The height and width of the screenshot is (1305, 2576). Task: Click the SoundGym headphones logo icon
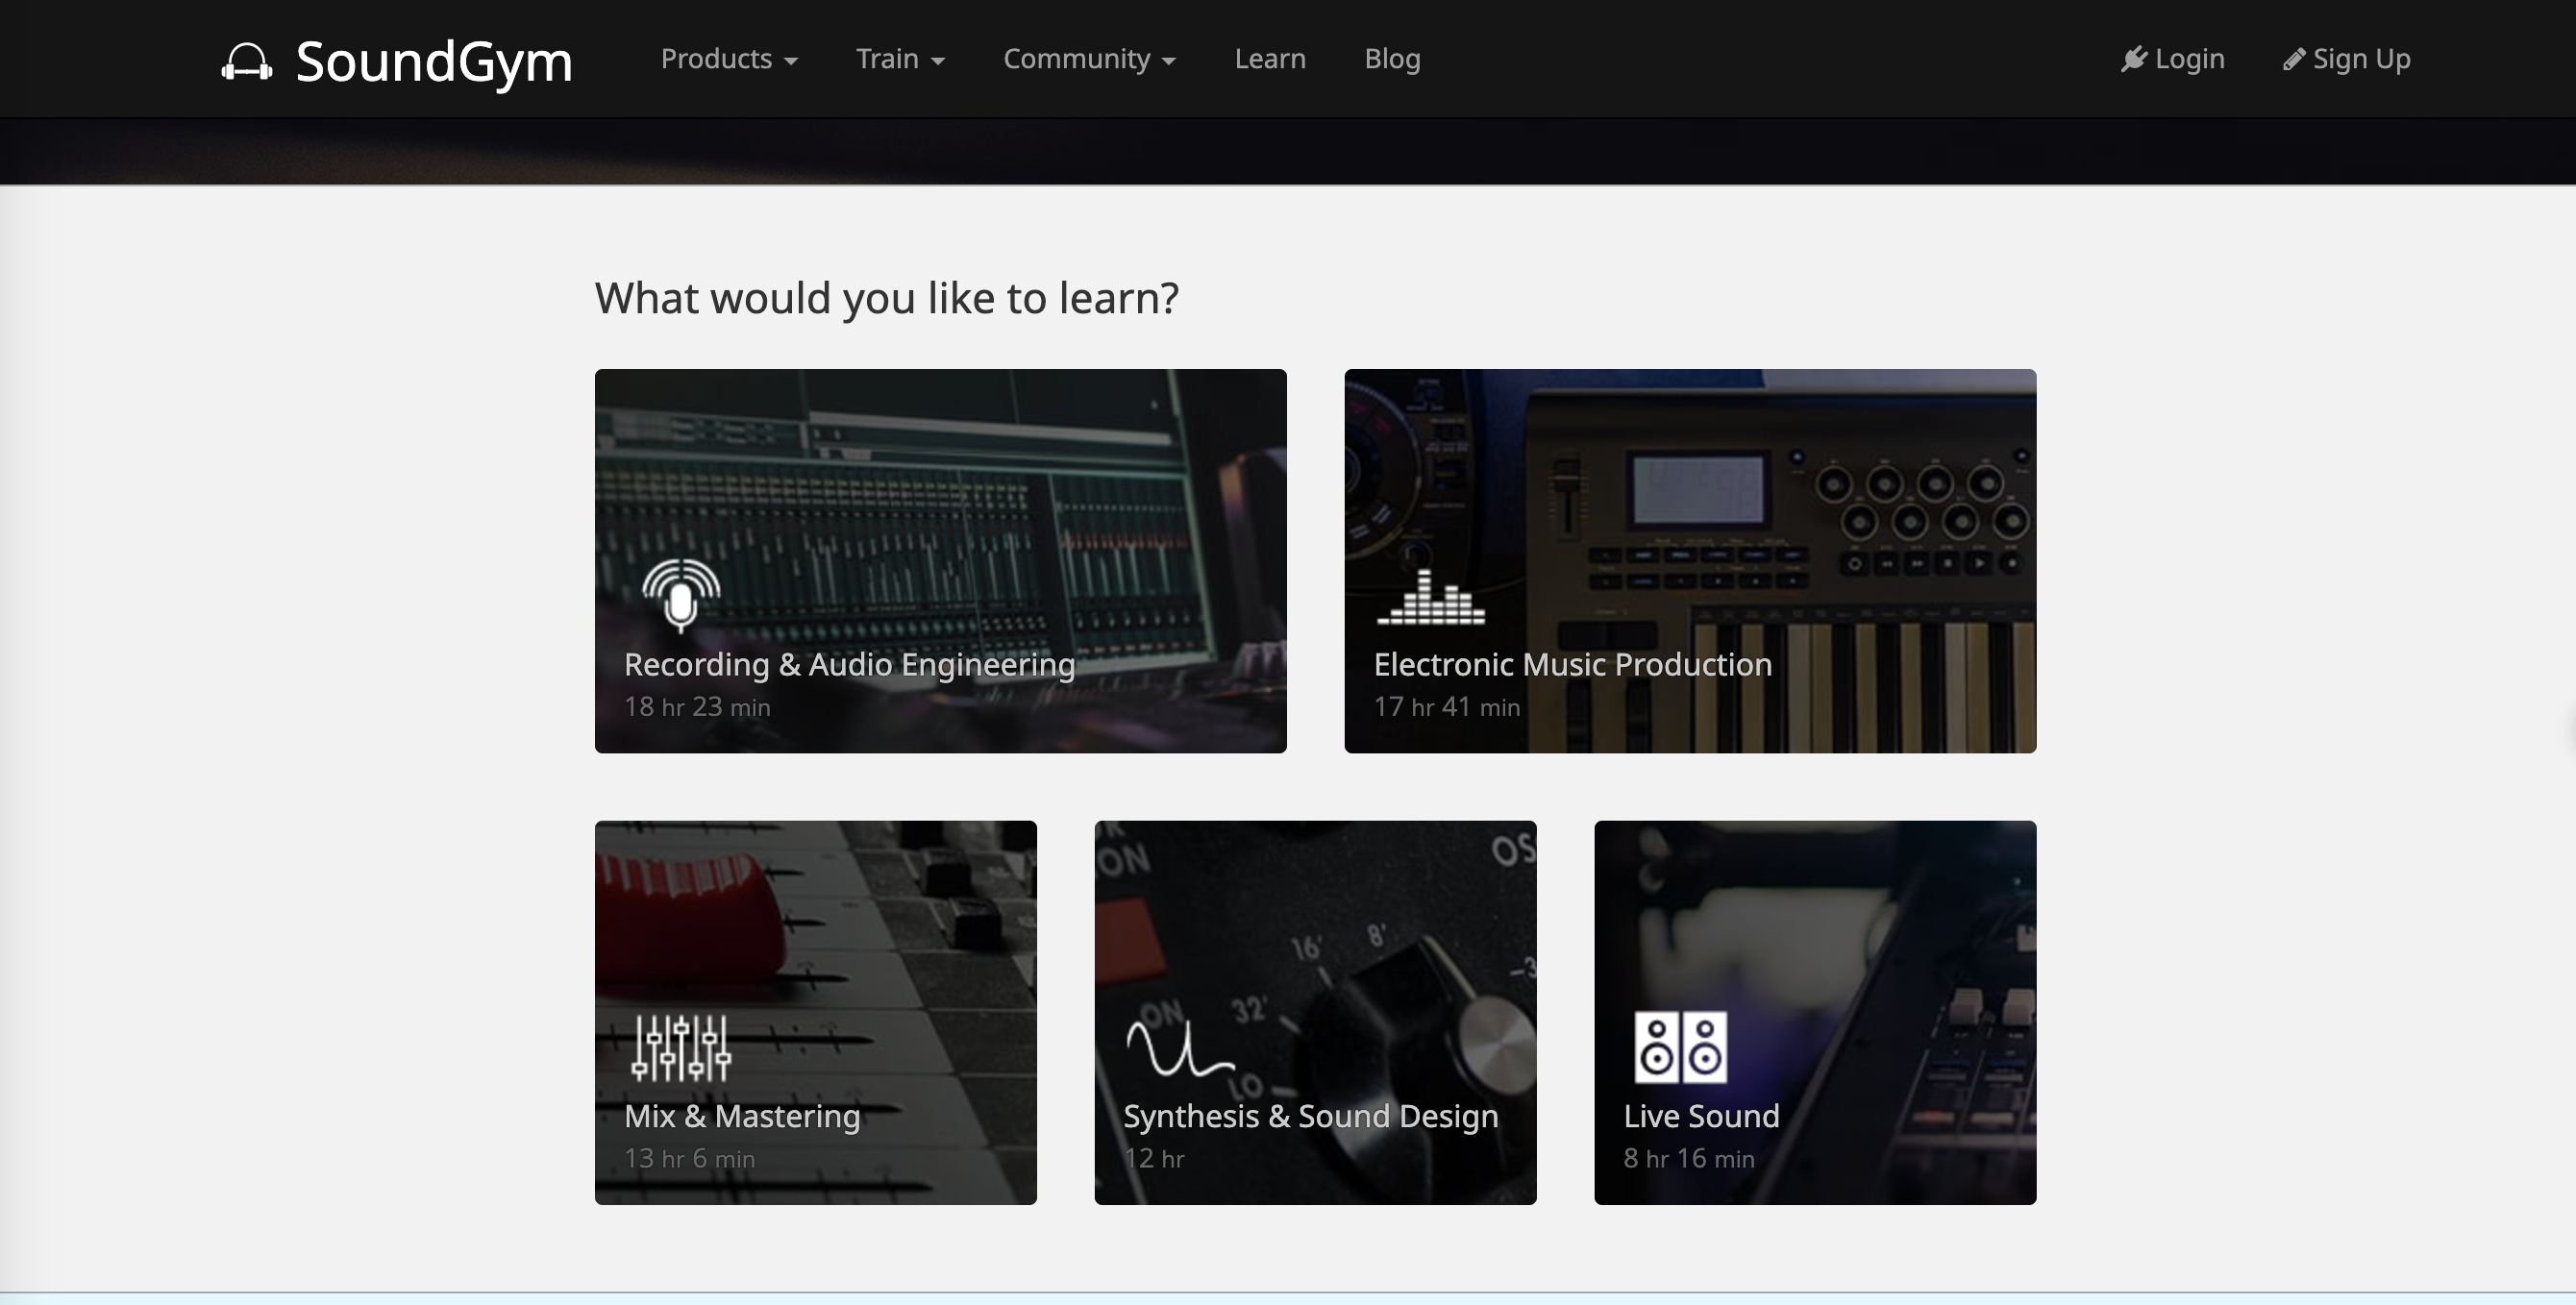[x=246, y=61]
